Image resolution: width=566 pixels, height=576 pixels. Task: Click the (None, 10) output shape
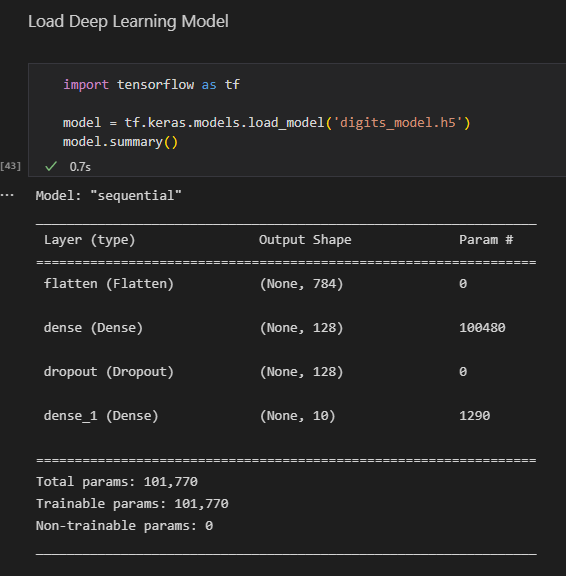tap(298, 416)
